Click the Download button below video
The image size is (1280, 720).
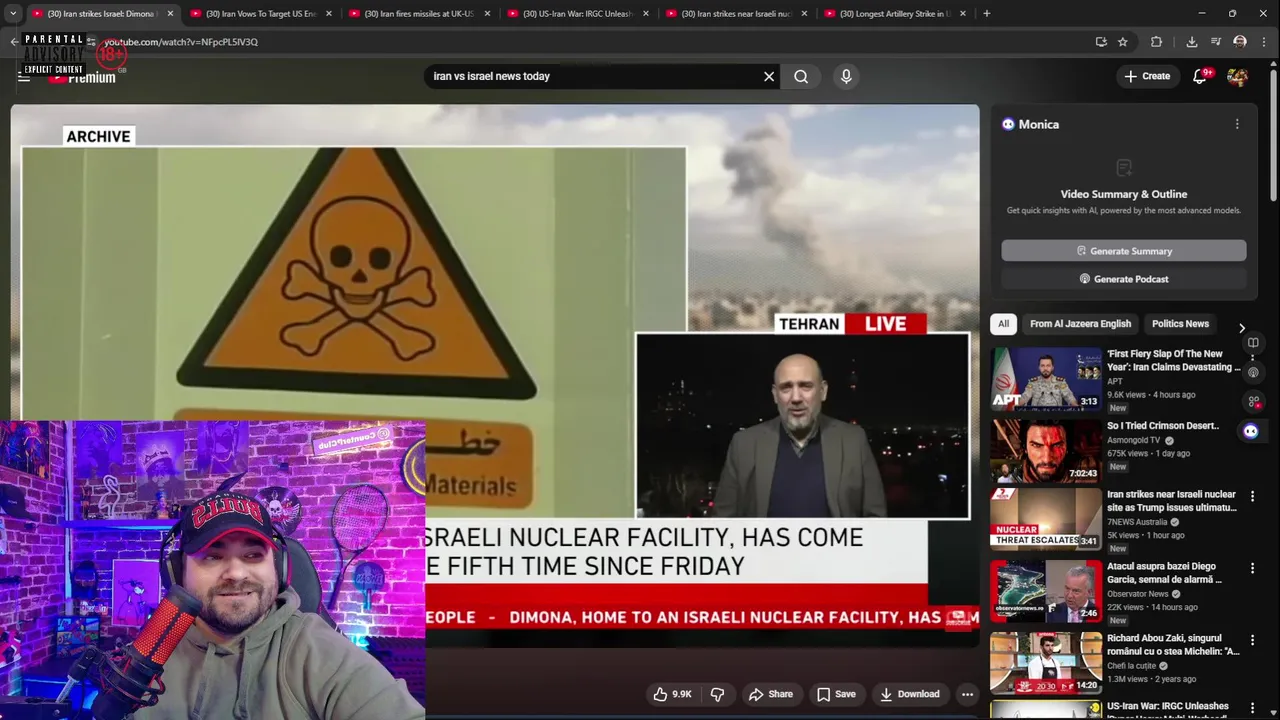click(x=909, y=694)
